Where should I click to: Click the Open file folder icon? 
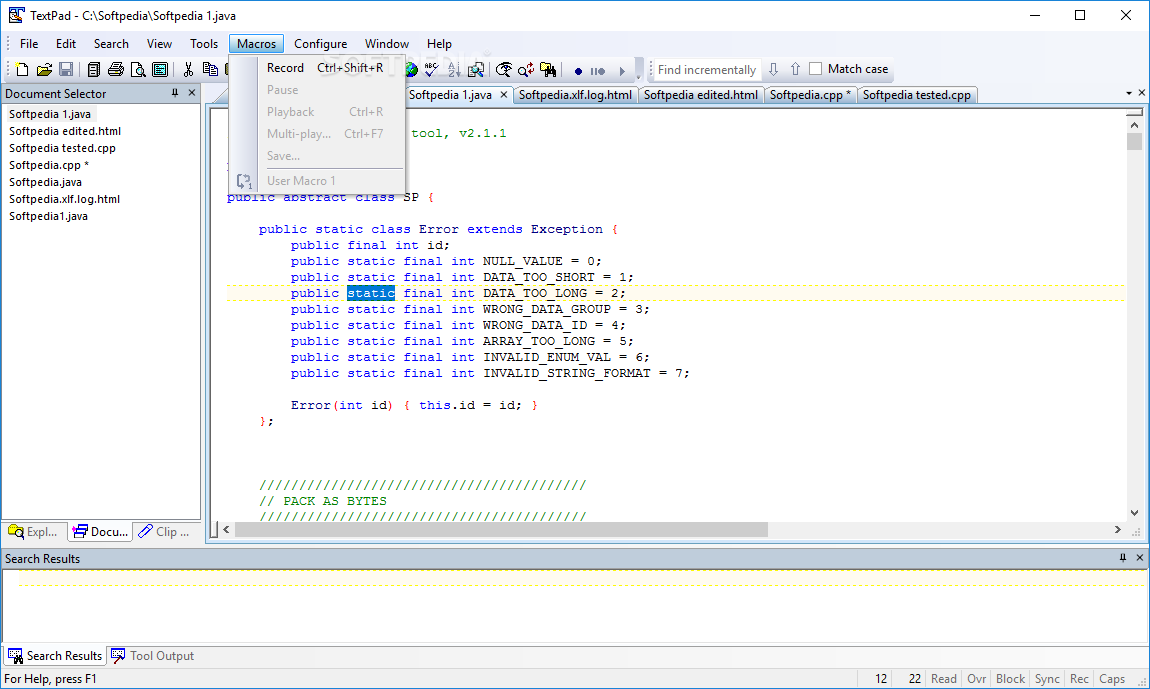pyautogui.click(x=44, y=69)
